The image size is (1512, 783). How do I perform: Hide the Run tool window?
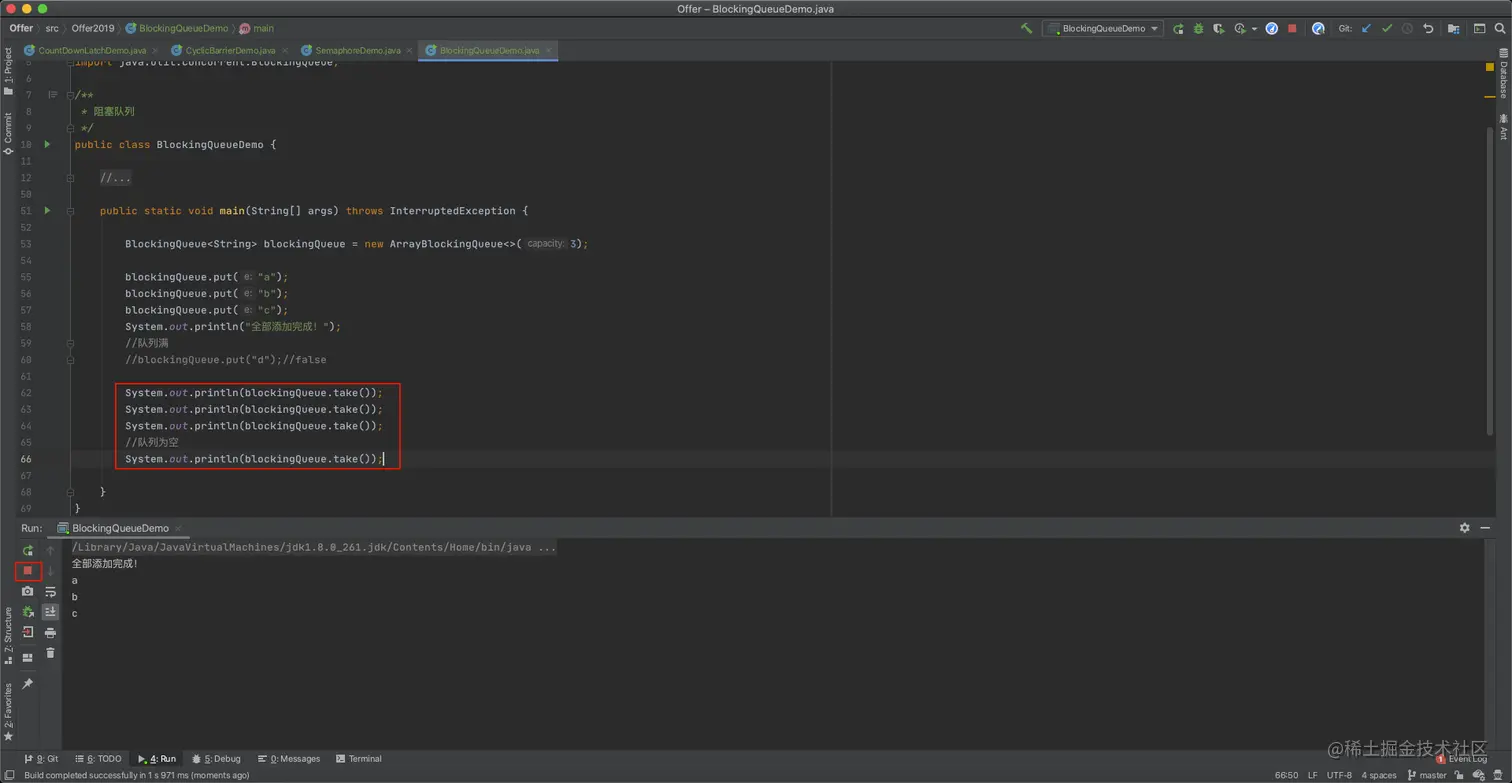(1484, 528)
